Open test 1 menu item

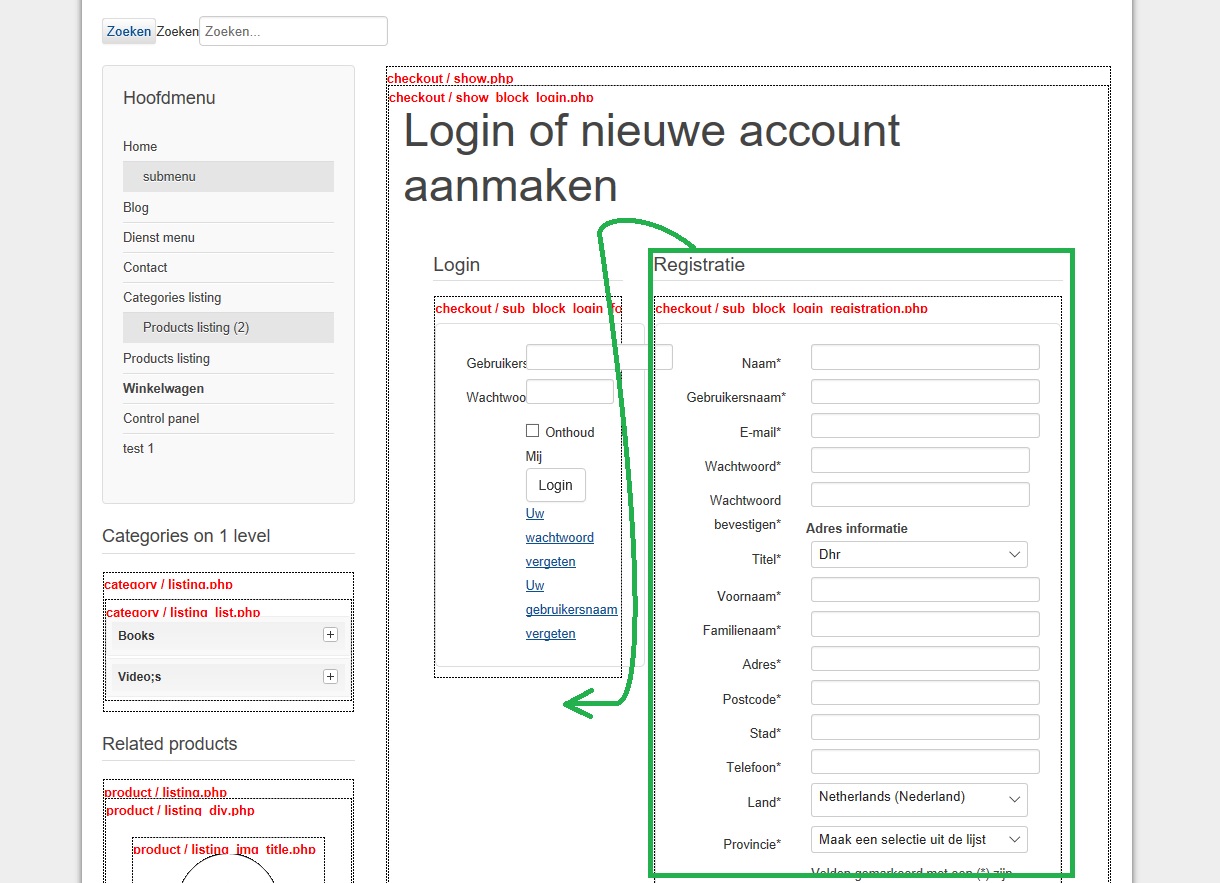tap(138, 448)
